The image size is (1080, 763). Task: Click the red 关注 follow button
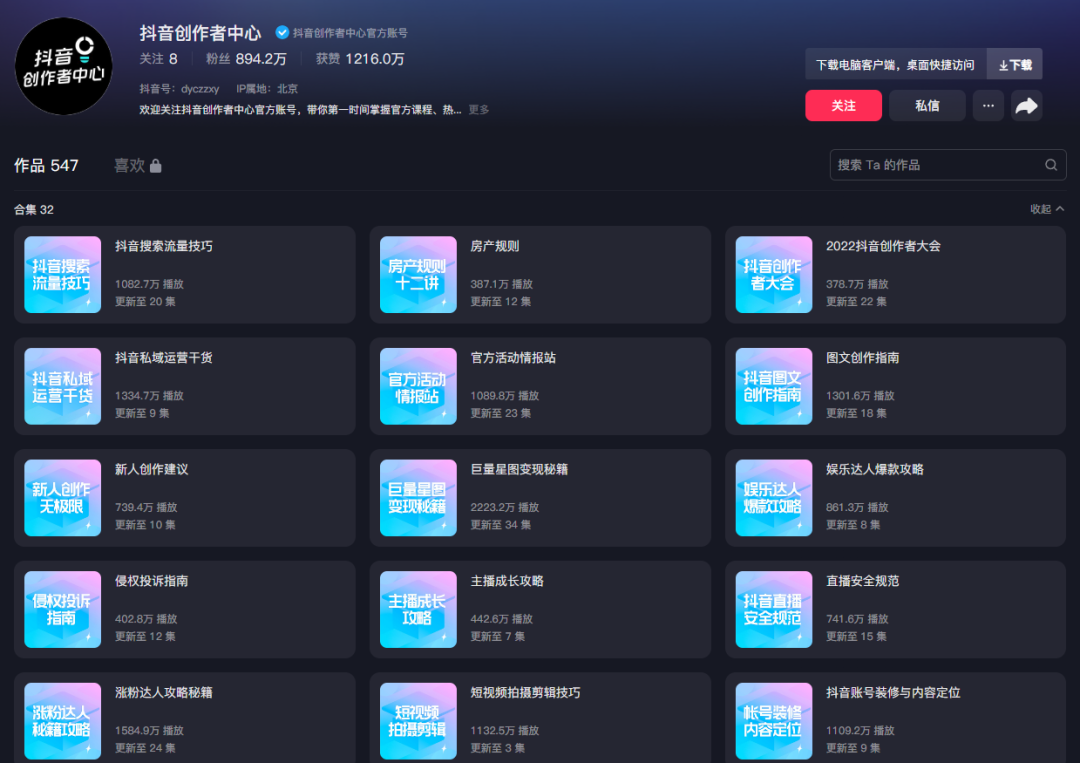(x=843, y=105)
